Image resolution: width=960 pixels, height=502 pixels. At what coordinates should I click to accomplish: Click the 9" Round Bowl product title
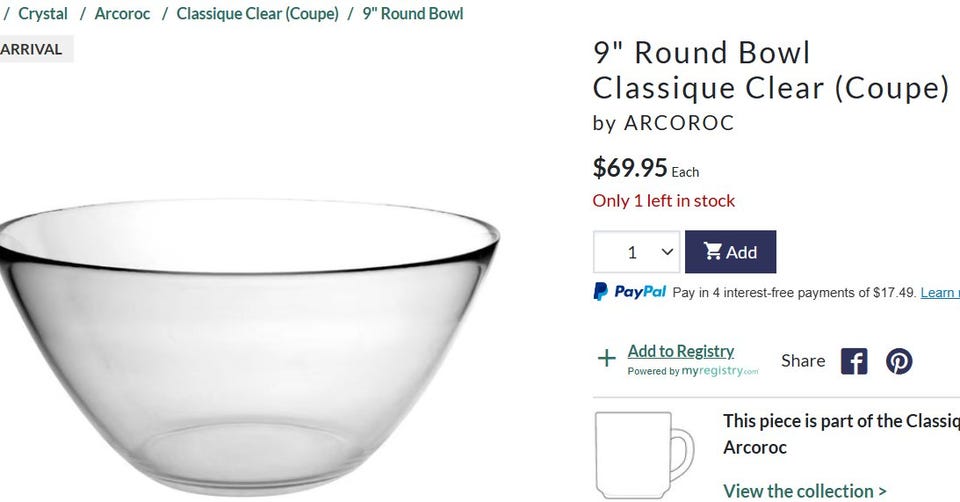702,52
